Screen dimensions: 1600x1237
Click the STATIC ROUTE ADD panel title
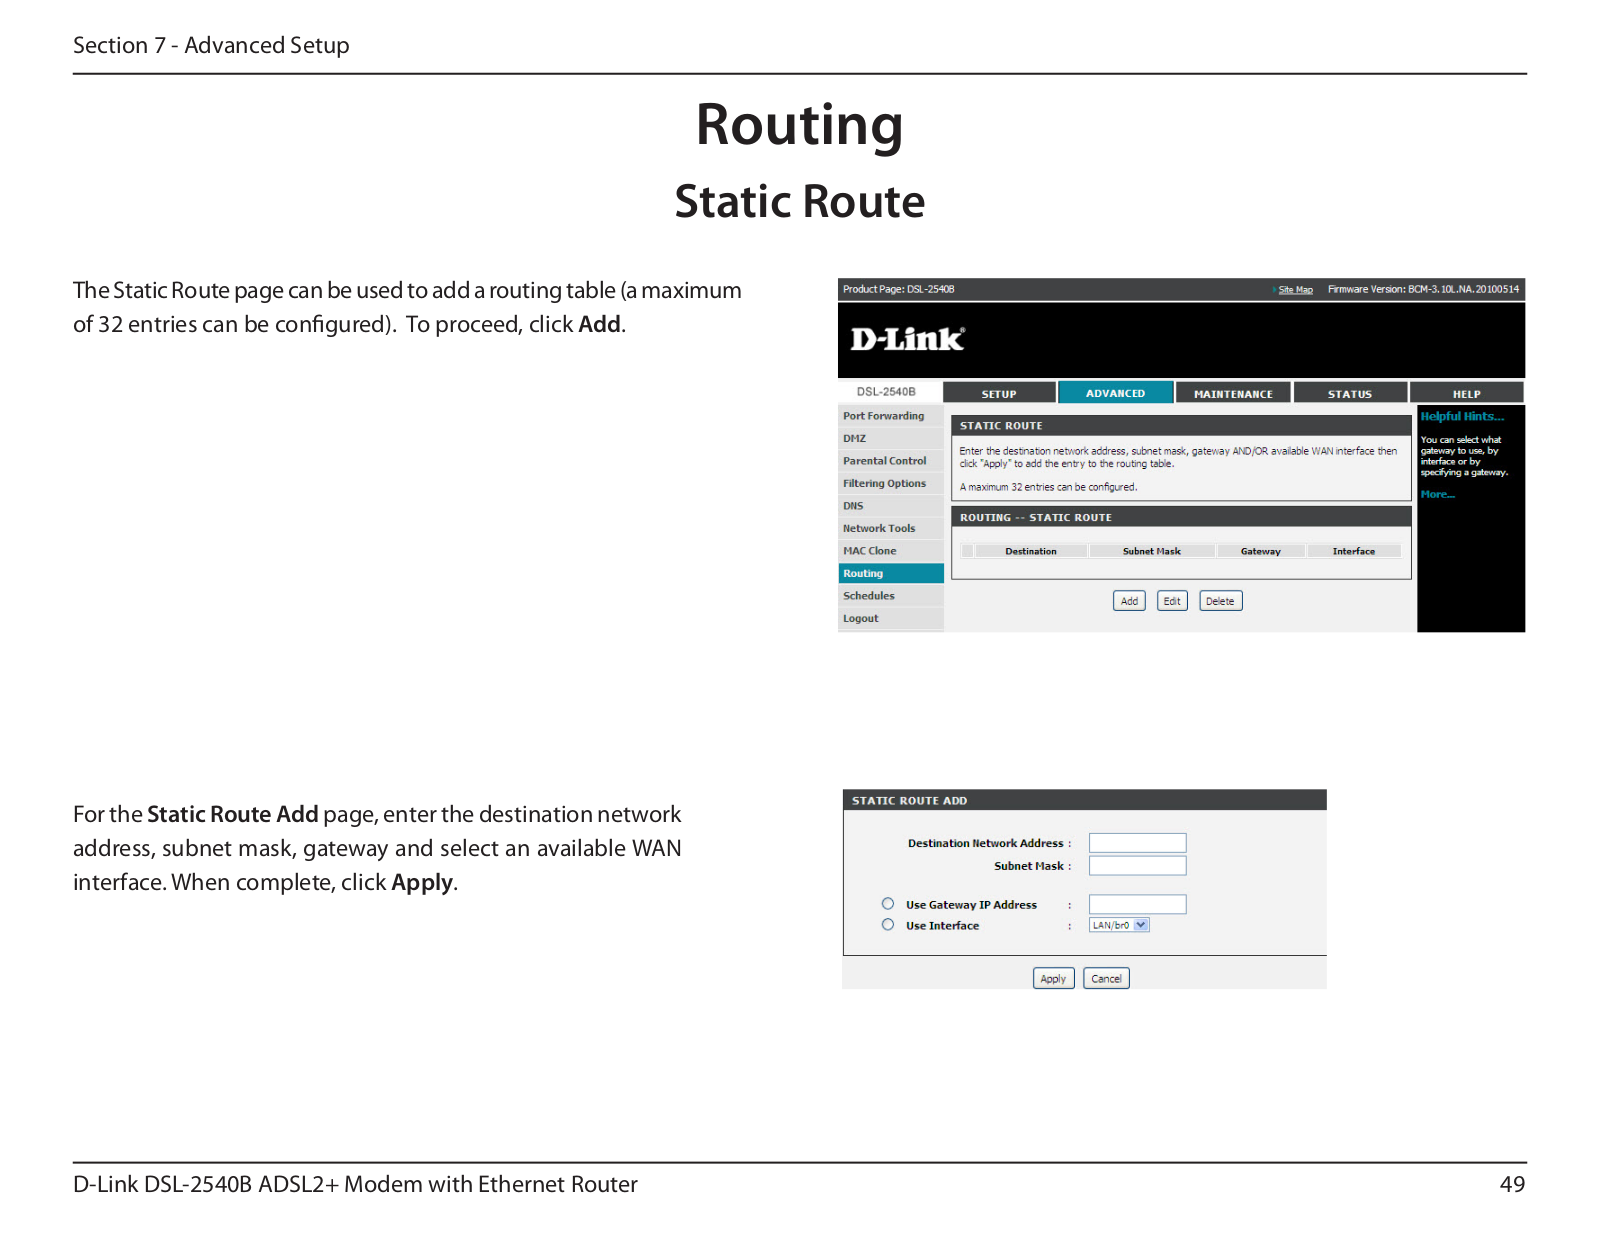coord(909,800)
